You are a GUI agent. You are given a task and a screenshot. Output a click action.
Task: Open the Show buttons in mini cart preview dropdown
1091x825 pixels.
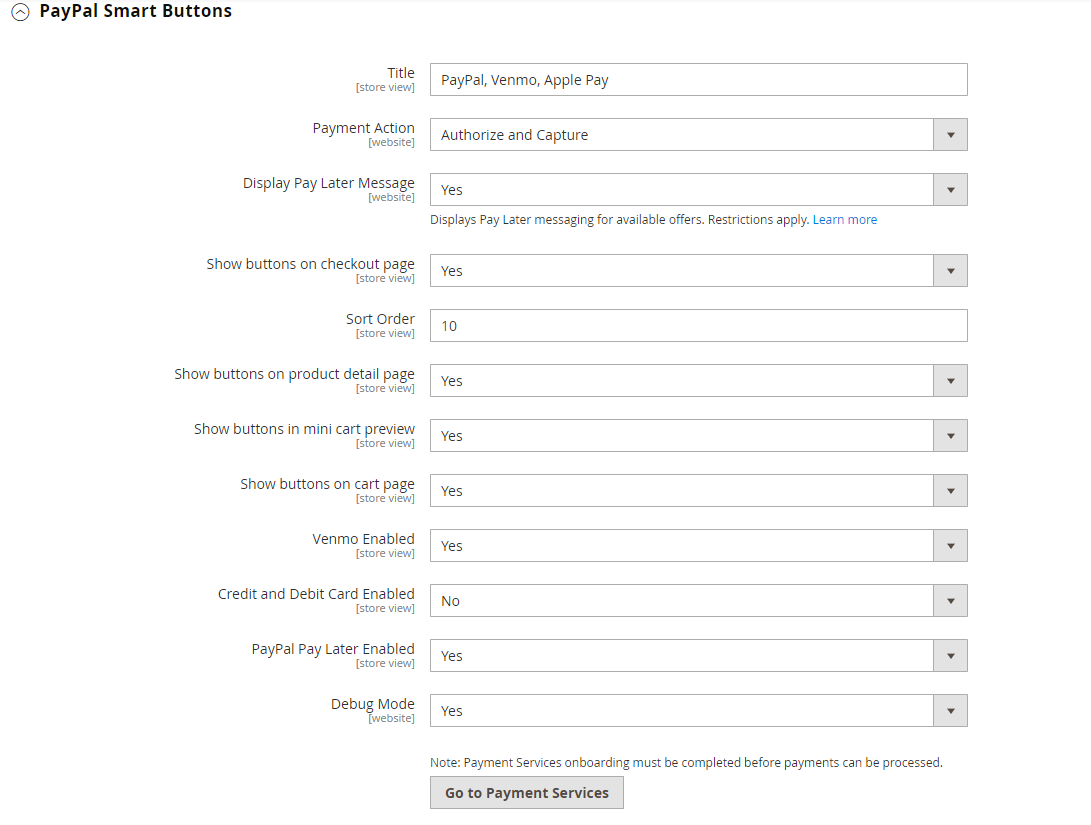[950, 435]
